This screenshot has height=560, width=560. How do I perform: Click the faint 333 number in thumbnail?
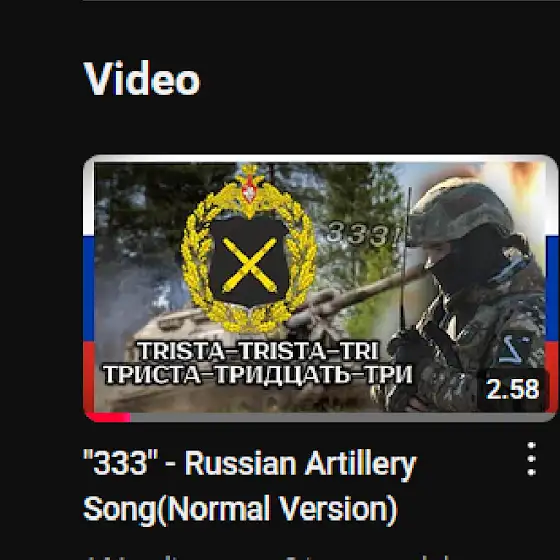[358, 234]
